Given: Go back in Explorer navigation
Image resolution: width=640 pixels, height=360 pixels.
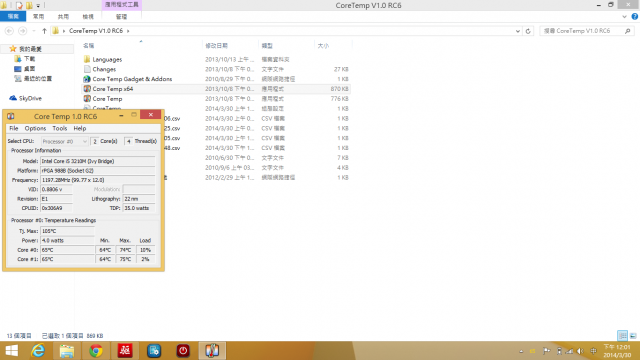Looking at the screenshot, I should [x=9, y=31].
